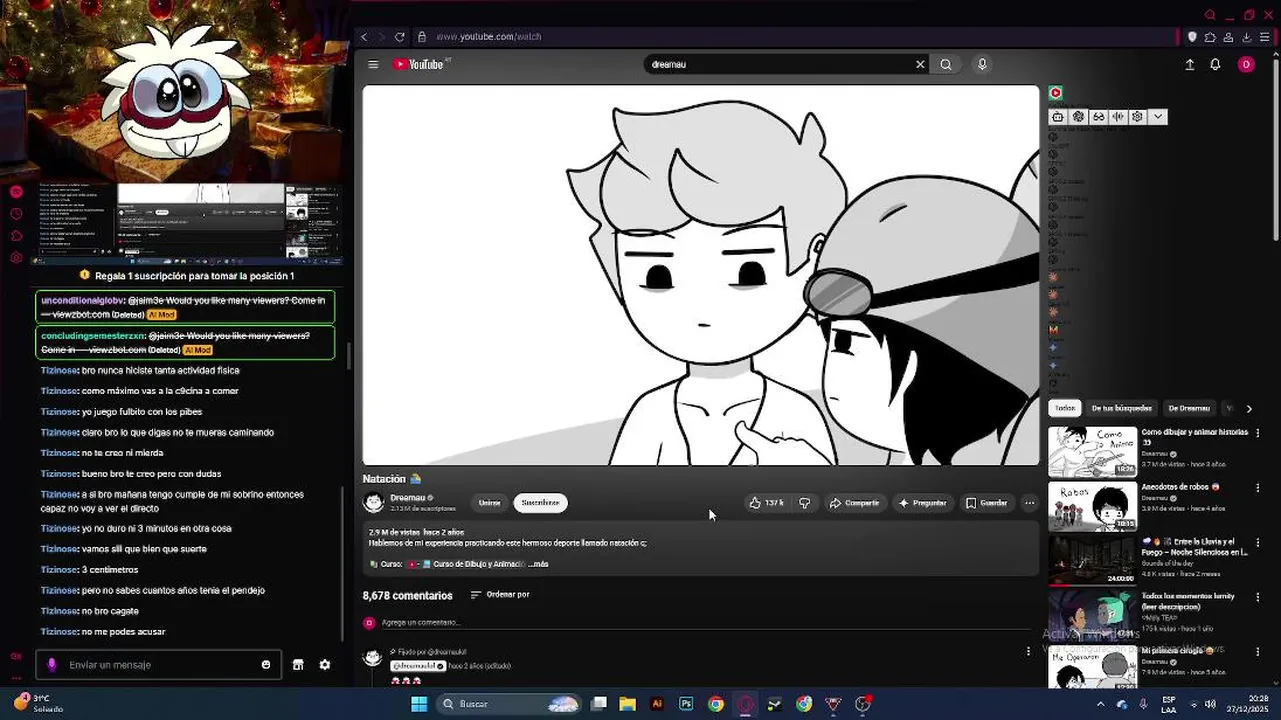Open the YouTube hamburger guide menu
The image size is (1281, 720).
[373, 64]
